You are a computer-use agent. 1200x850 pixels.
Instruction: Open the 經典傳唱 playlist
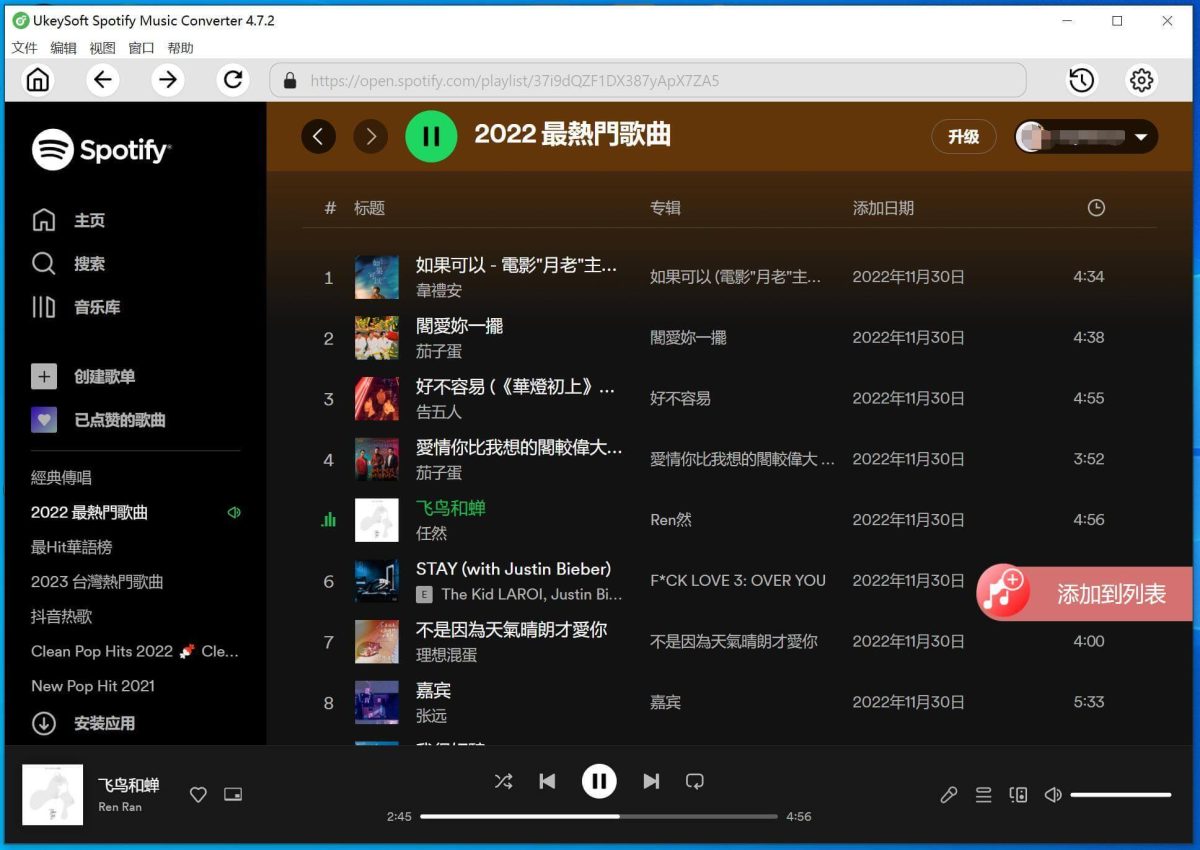click(61, 478)
